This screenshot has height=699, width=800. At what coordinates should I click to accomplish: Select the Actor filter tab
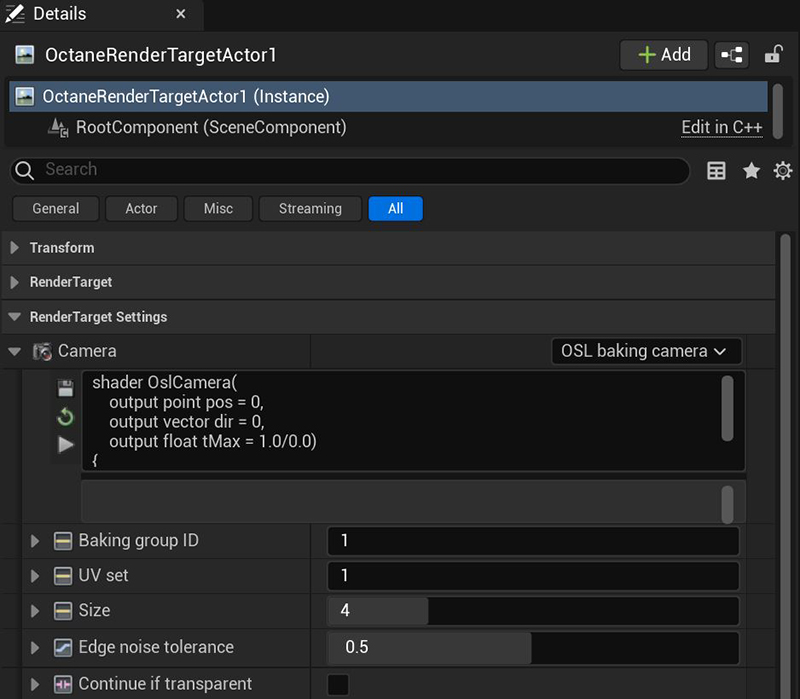tap(141, 209)
